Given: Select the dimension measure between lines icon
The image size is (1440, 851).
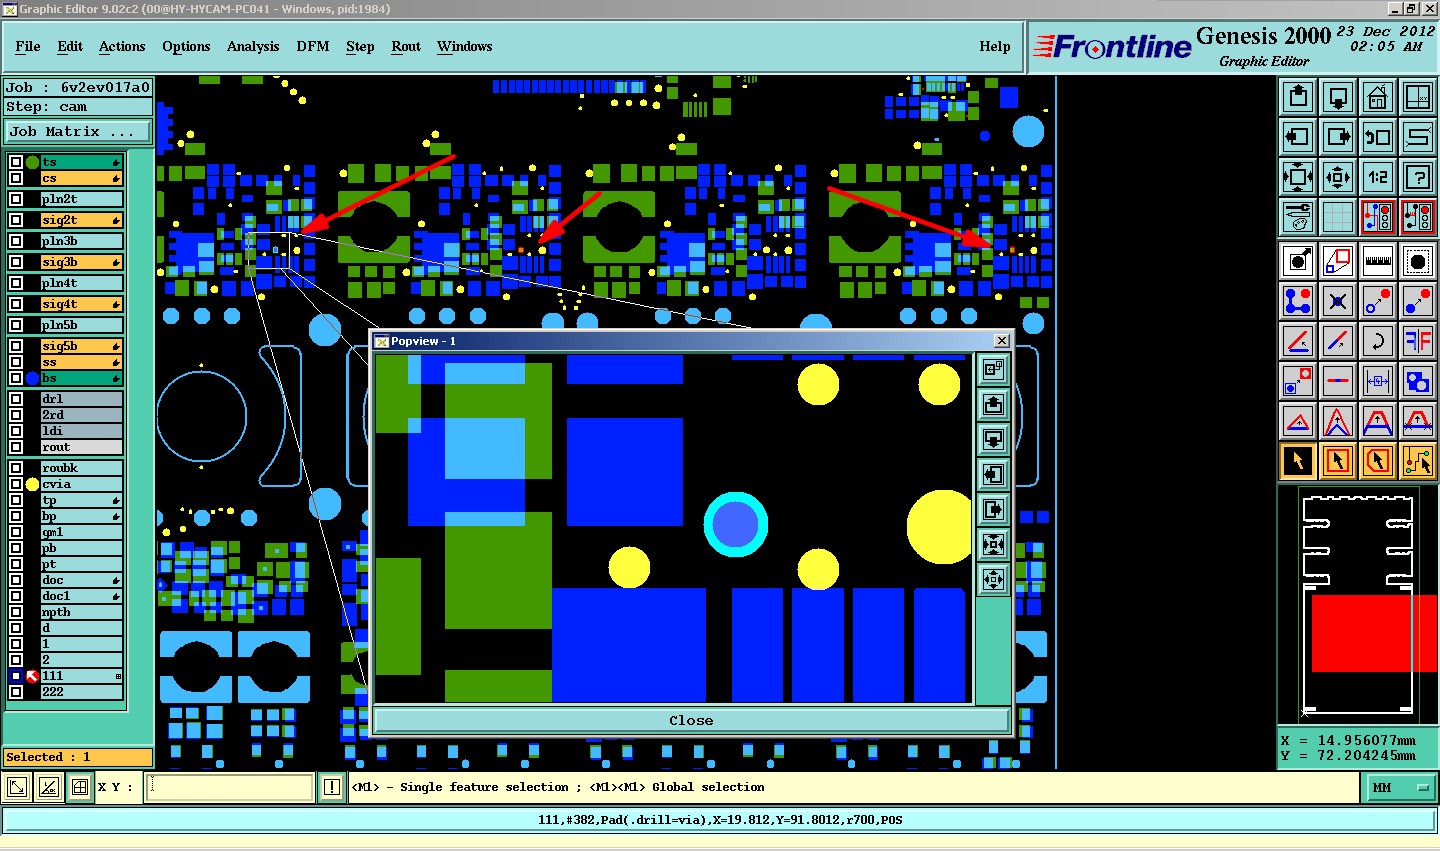Looking at the screenshot, I should 1378,381.
